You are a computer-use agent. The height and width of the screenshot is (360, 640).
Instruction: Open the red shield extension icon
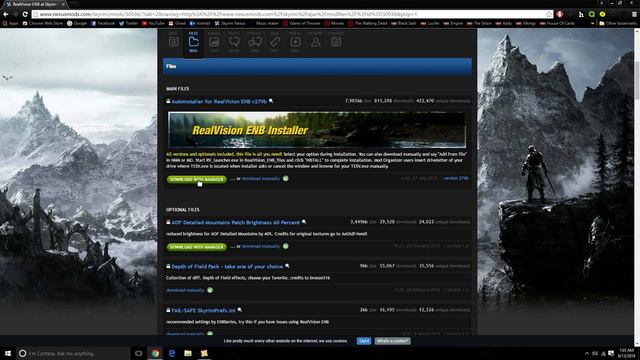tap(560, 14)
